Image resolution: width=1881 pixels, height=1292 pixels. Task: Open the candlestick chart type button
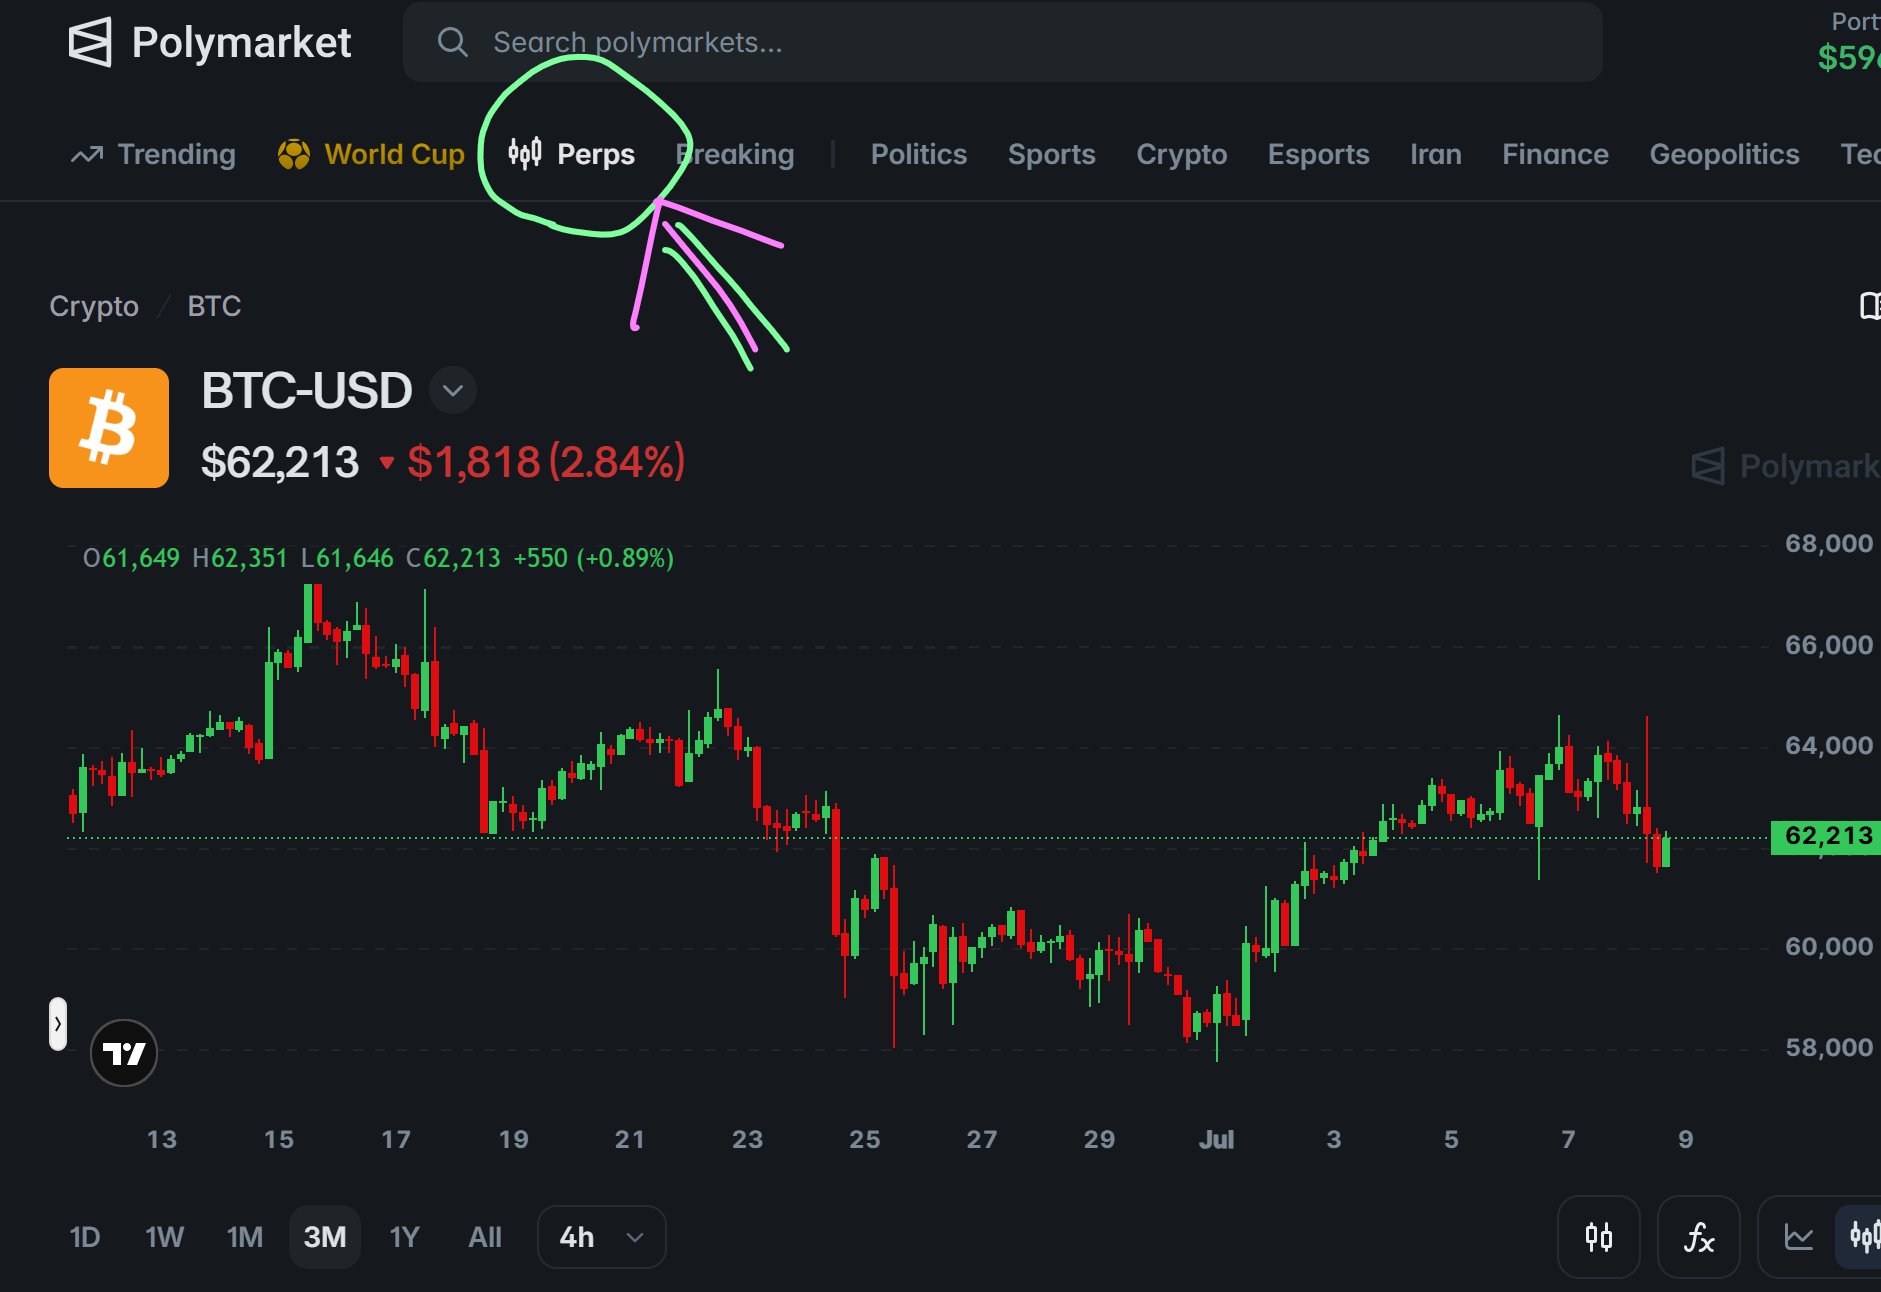[x=1599, y=1237]
